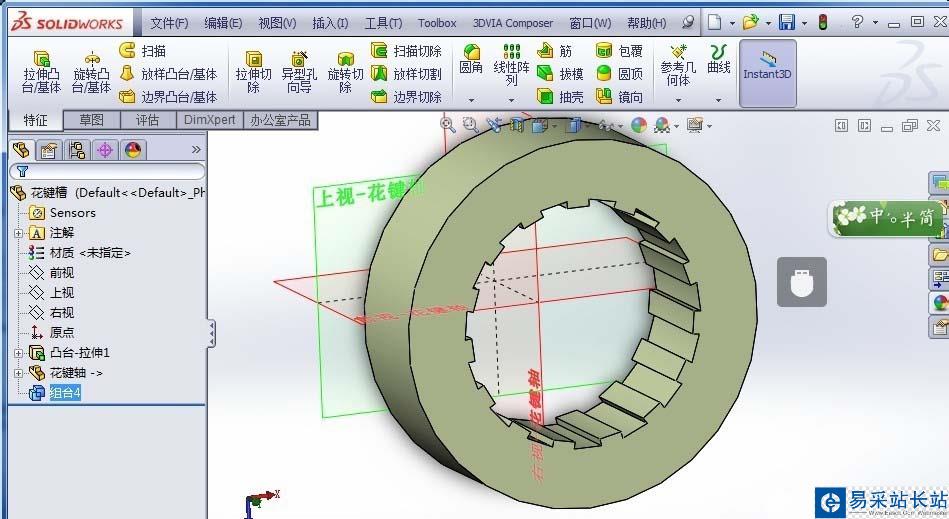Click the Dome (圆顶) tool
The width and height of the screenshot is (949, 519).
tap(619, 74)
